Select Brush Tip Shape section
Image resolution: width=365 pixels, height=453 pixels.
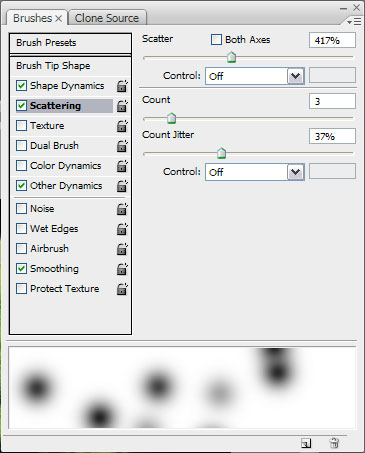pos(70,66)
